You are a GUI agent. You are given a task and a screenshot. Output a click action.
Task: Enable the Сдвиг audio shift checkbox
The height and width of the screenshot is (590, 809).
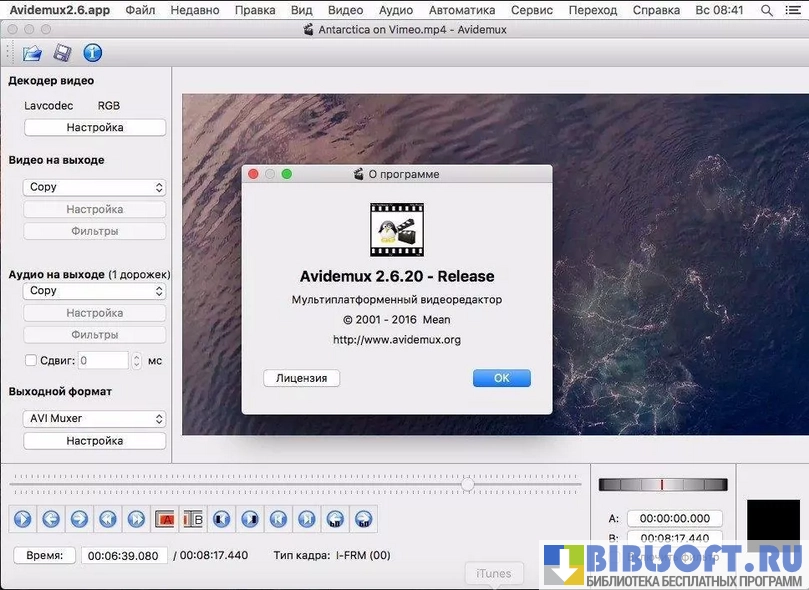tap(30, 361)
